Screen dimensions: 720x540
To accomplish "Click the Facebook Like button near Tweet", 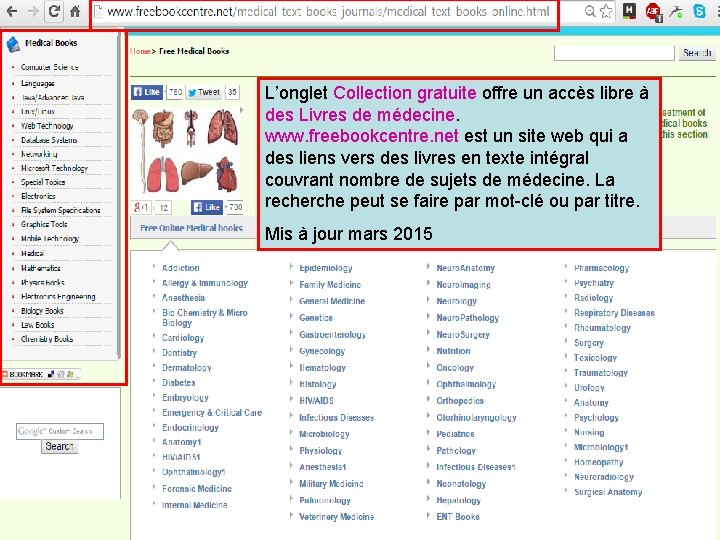I will (147, 92).
